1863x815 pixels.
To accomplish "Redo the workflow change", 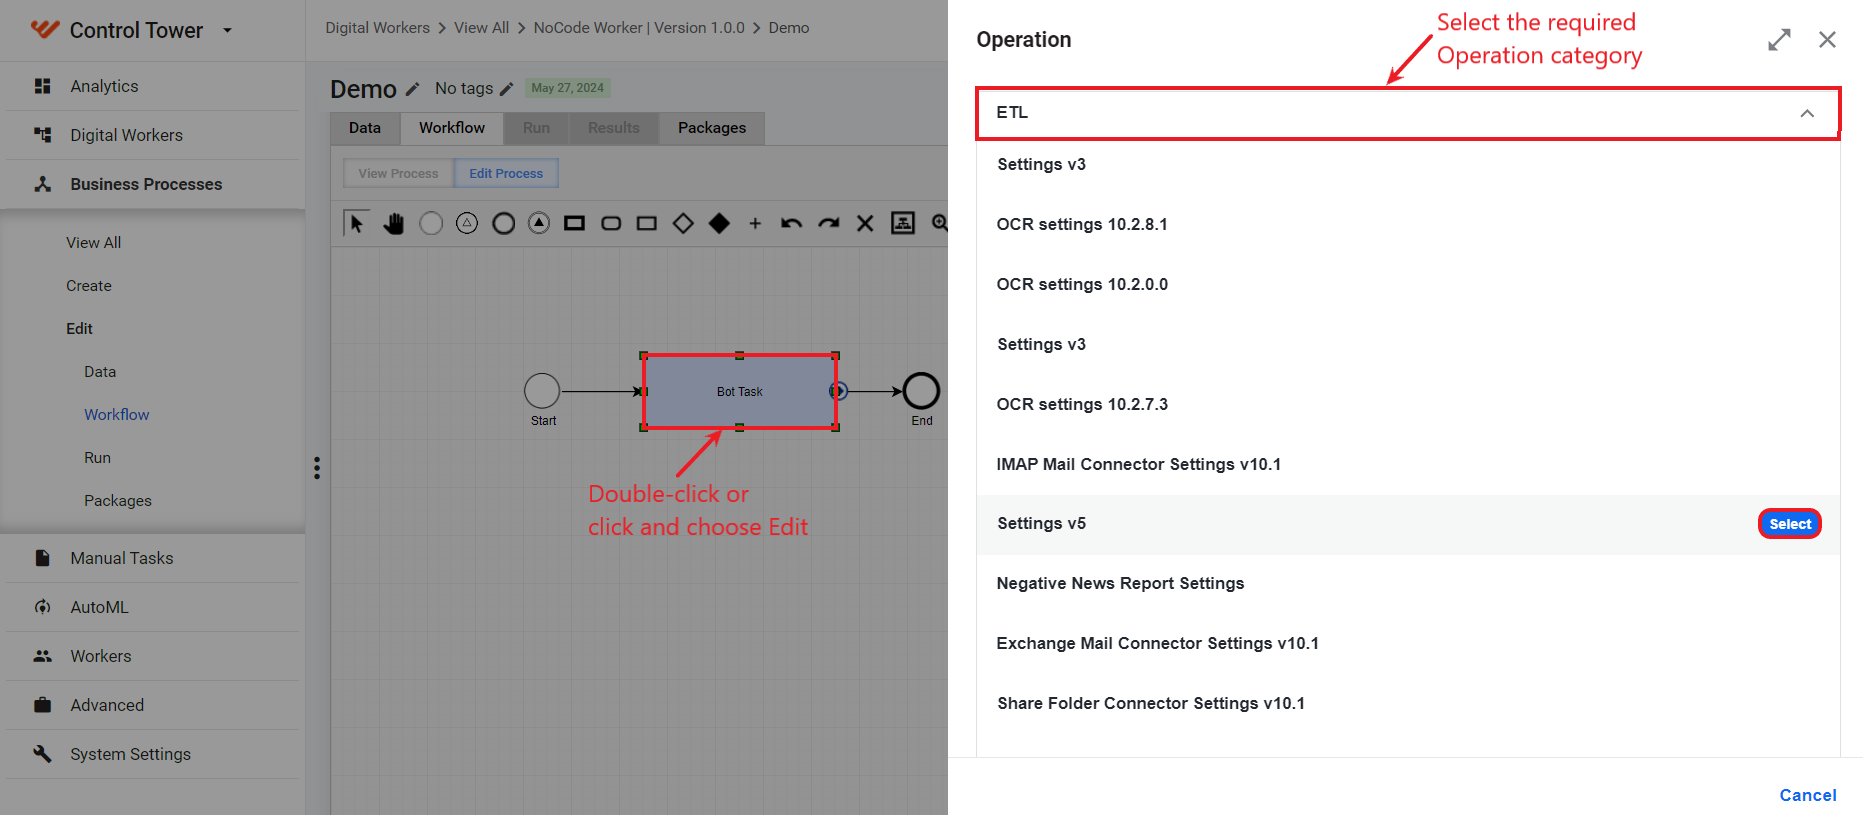I will coord(829,223).
